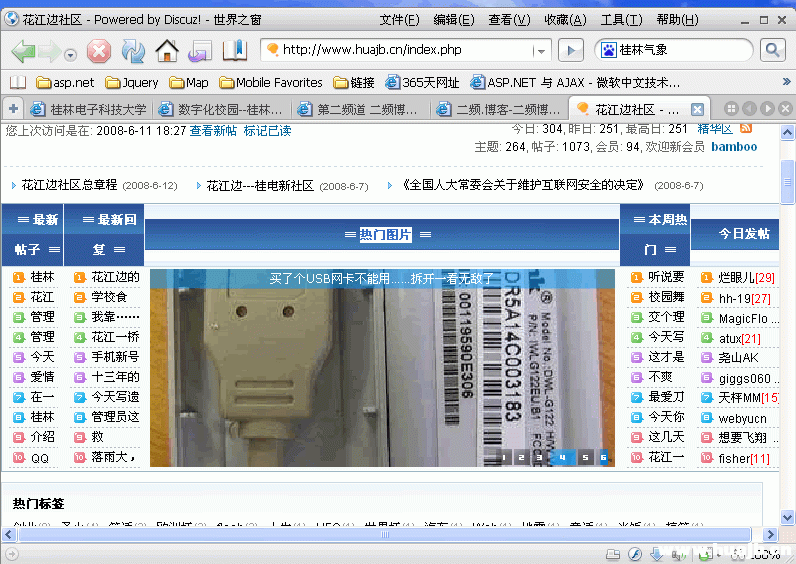
Task: Click the RSS feed icon on page
Action: click(746, 129)
